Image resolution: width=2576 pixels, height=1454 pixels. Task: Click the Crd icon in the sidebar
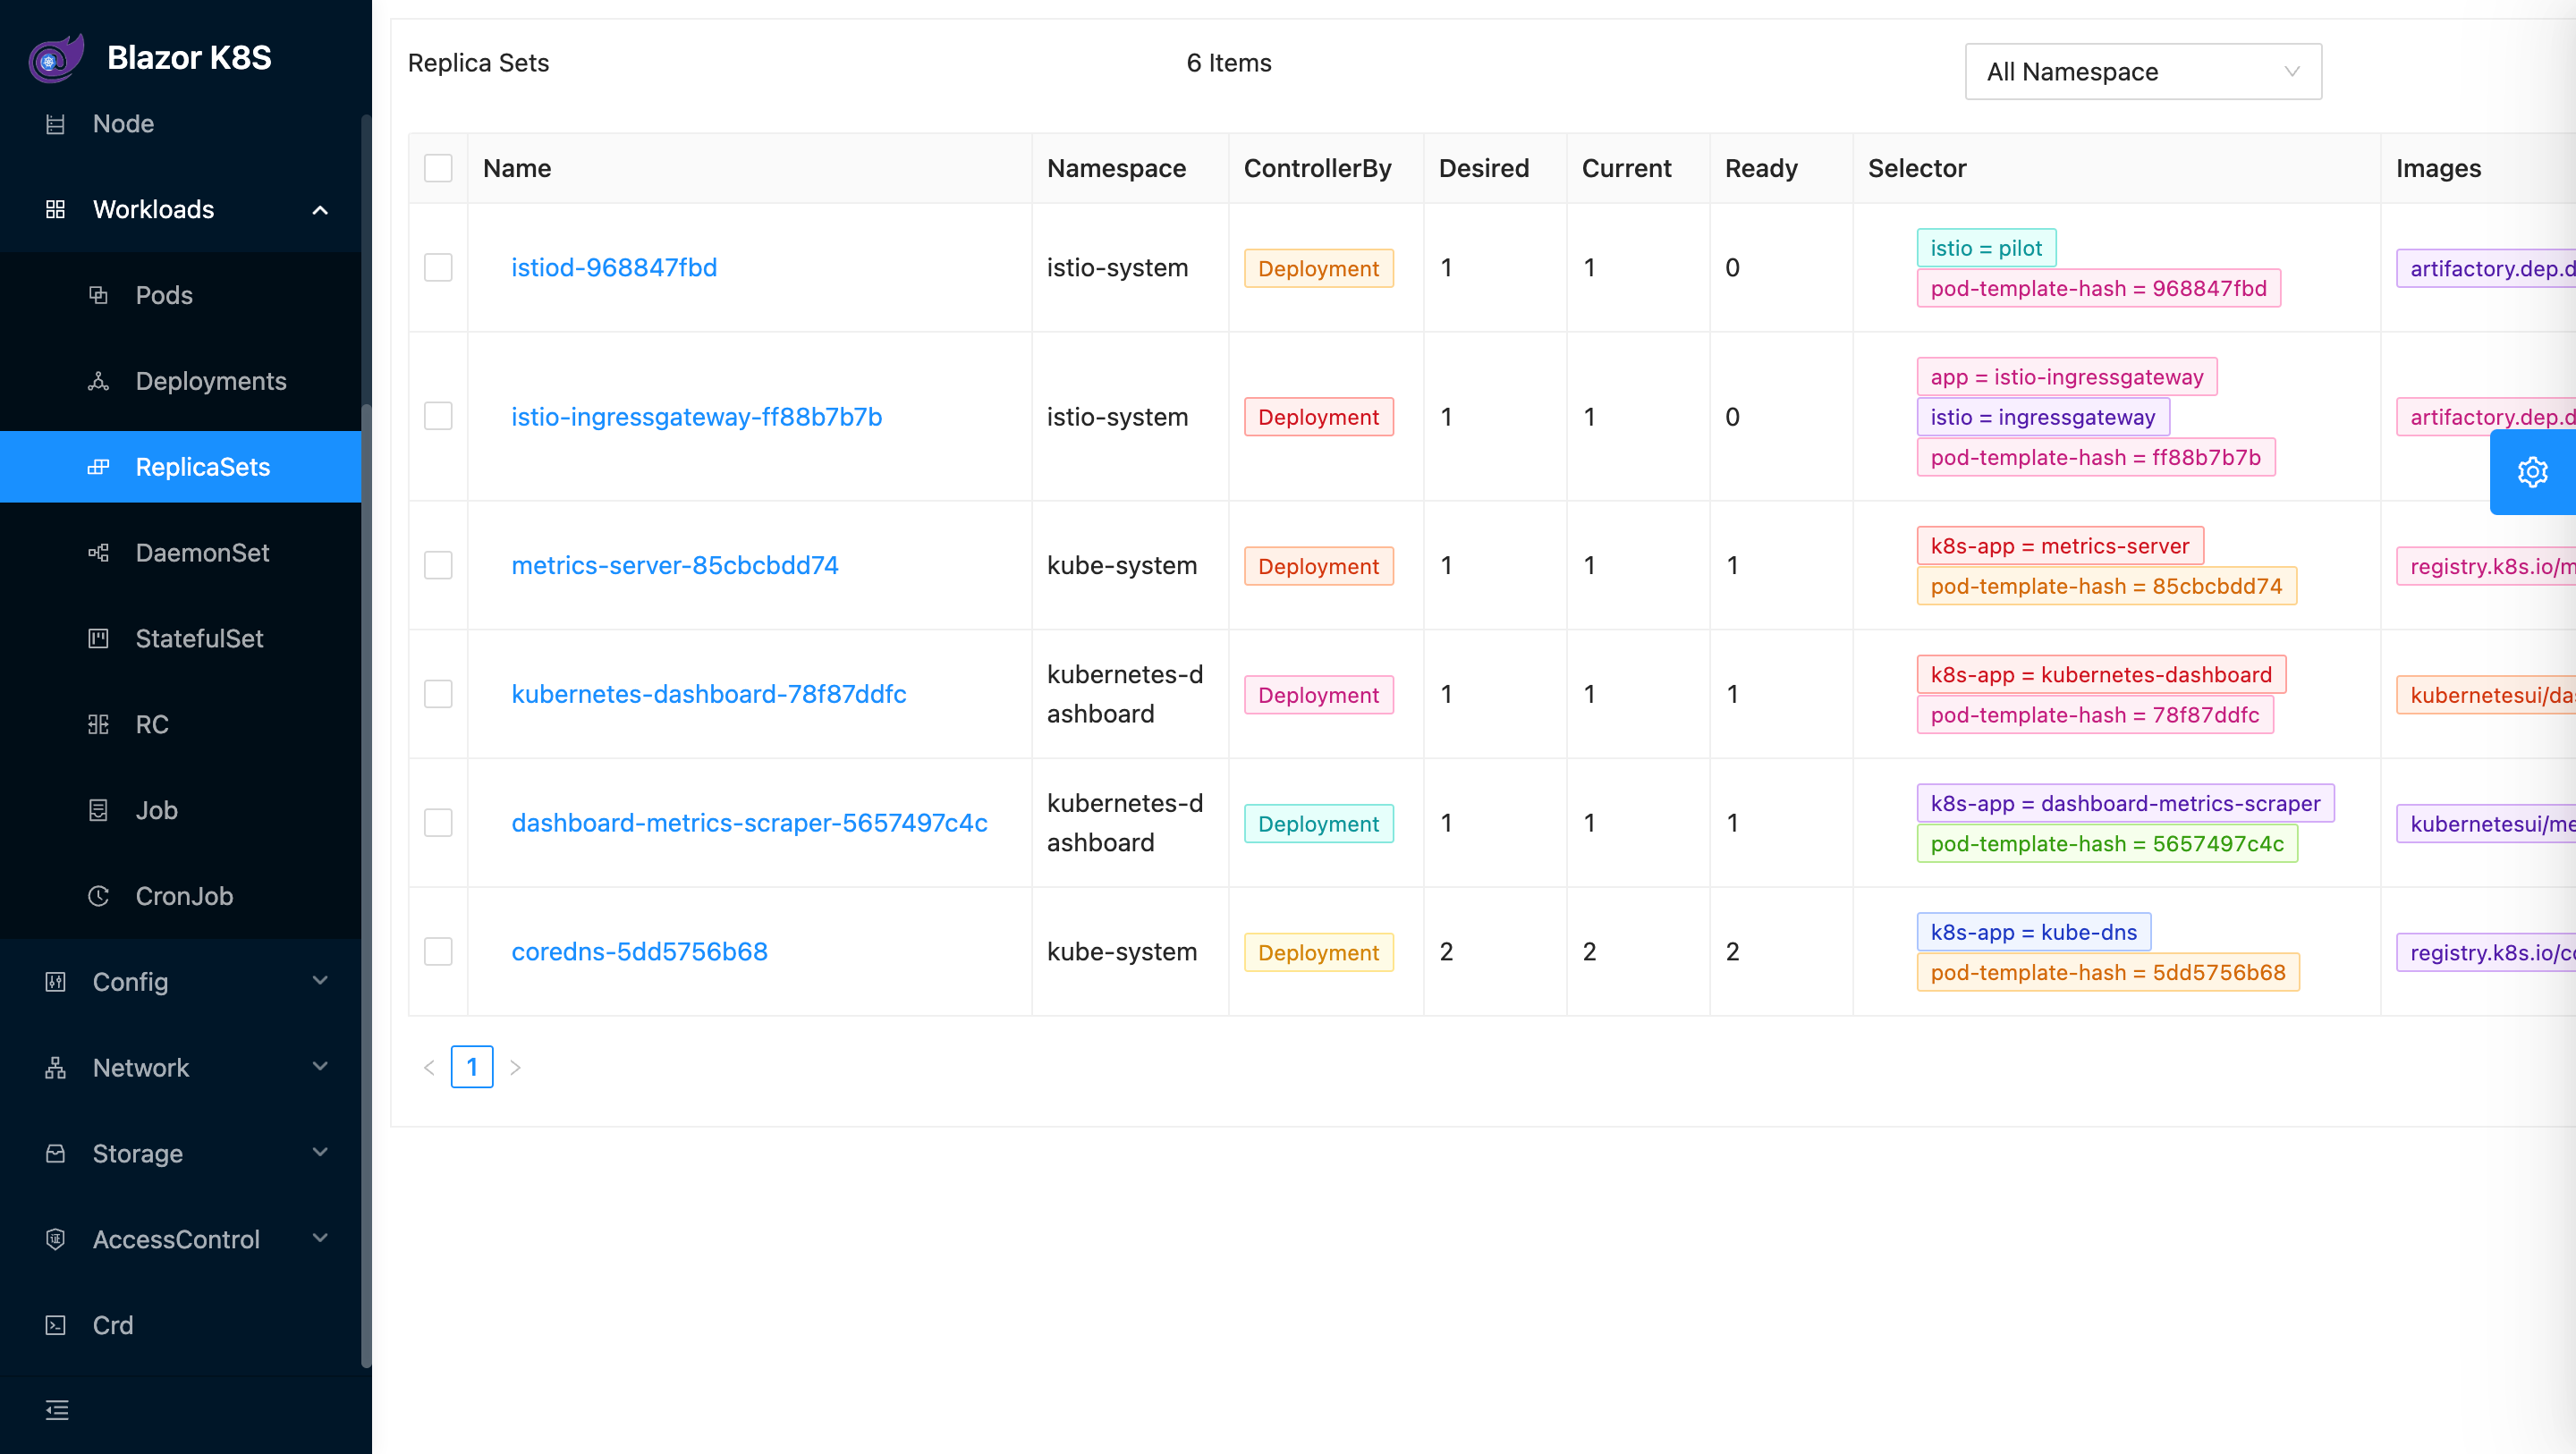tap(56, 1325)
